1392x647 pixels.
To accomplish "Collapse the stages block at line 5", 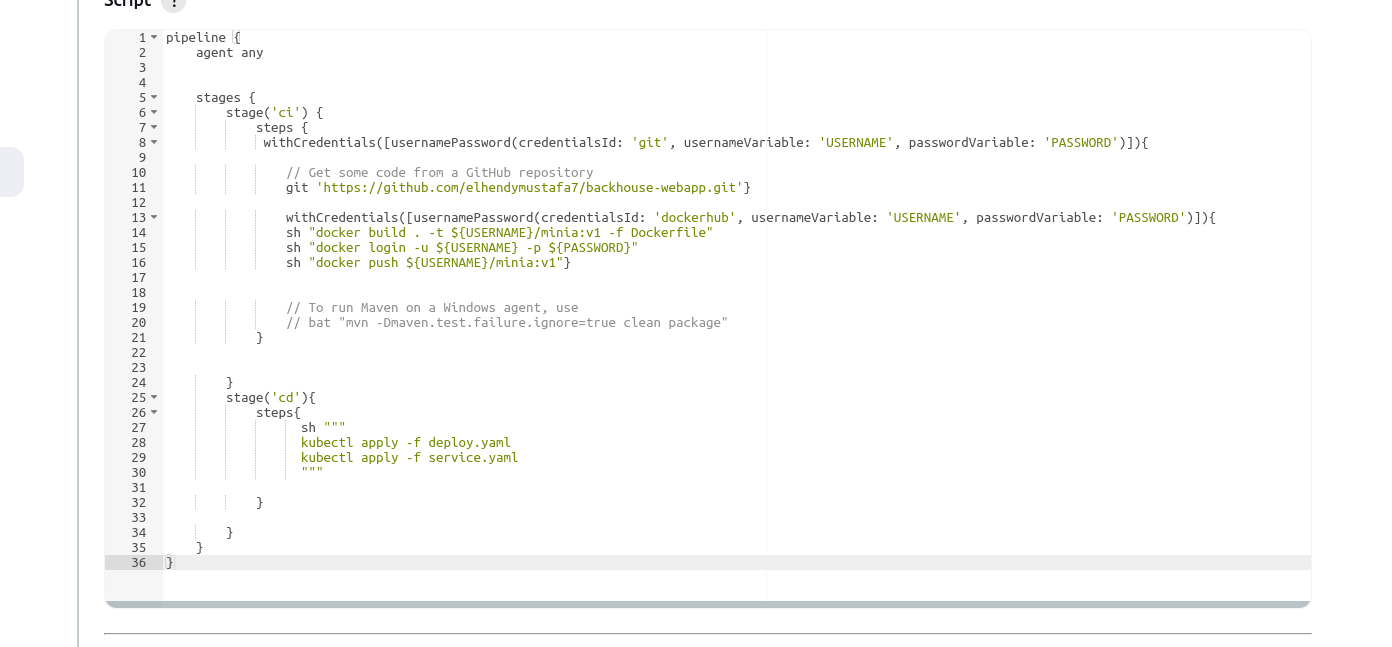I will point(152,97).
